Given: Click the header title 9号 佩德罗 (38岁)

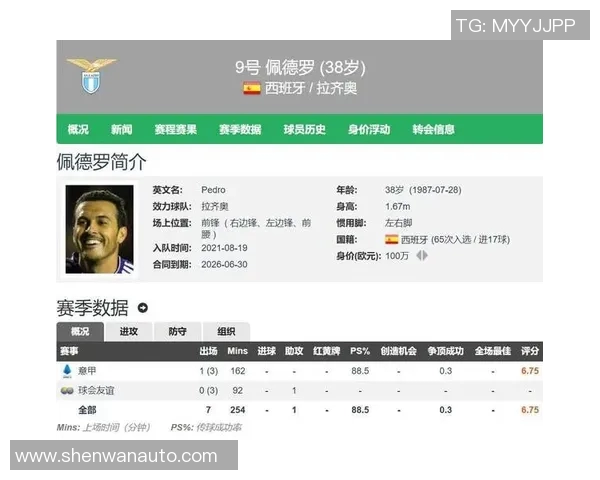Looking at the screenshot, I should point(300,68).
